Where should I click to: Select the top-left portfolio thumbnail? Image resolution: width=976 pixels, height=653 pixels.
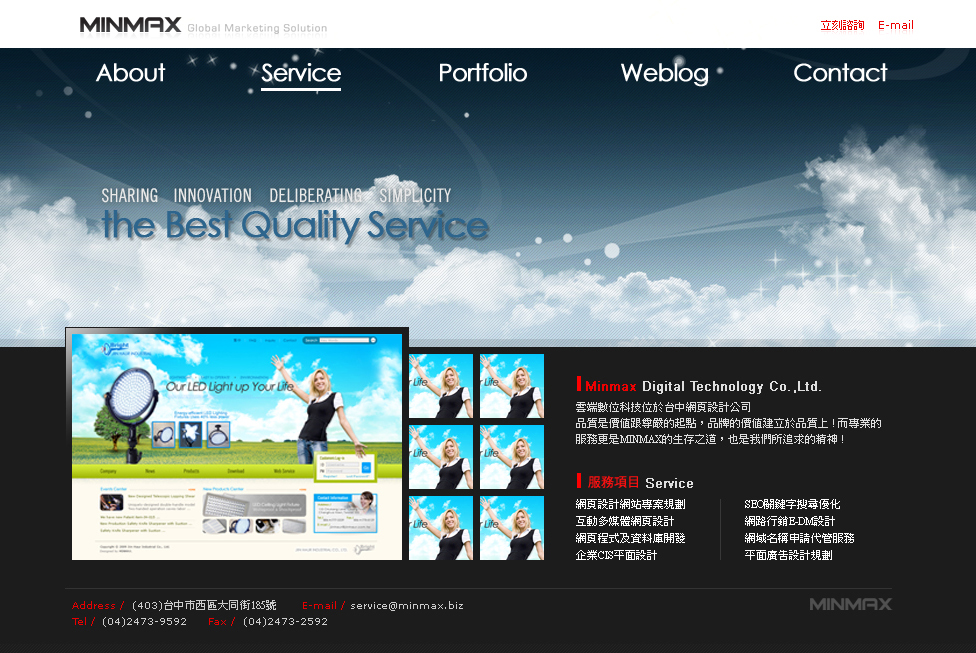[x=441, y=386]
